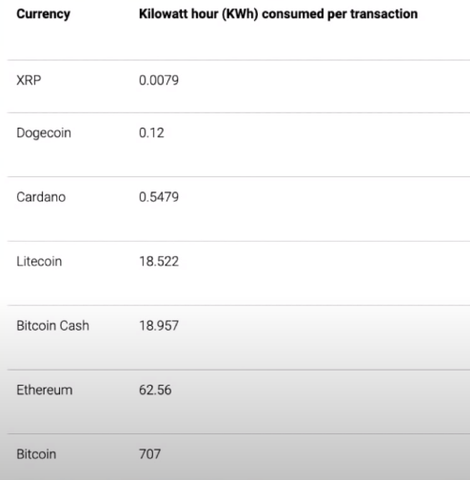Screen dimensions: 470x480
Task: Select the XRP currency cell
Action: click(x=29, y=80)
